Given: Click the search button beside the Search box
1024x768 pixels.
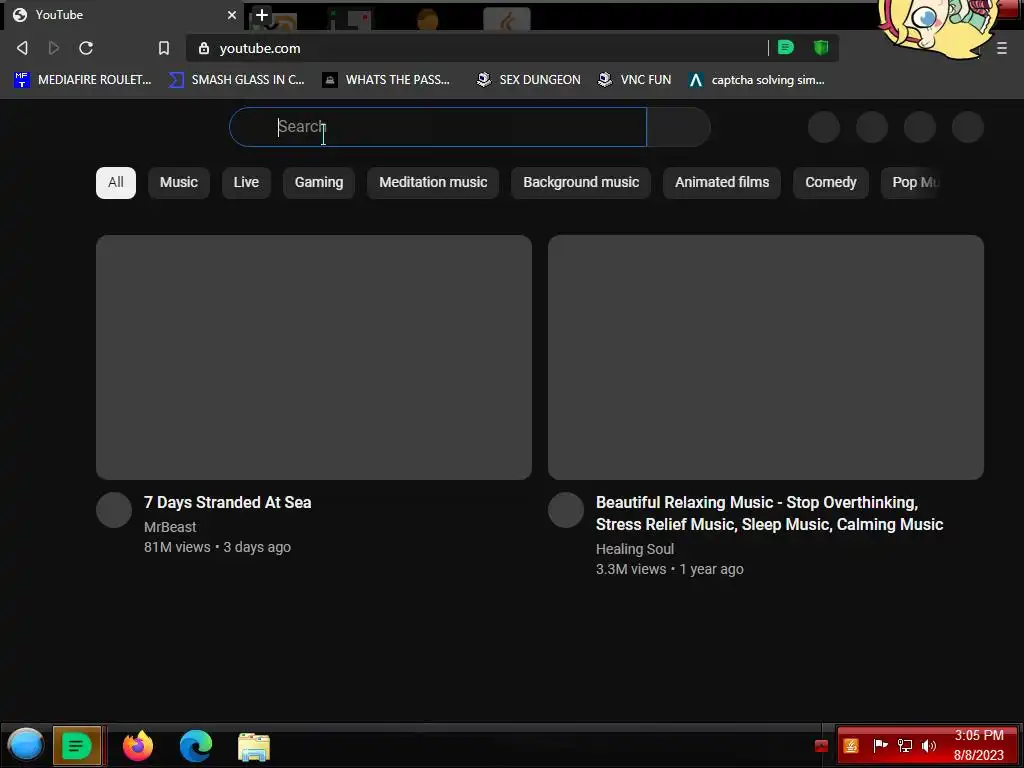Looking at the screenshot, I should (x=679, y=127).
